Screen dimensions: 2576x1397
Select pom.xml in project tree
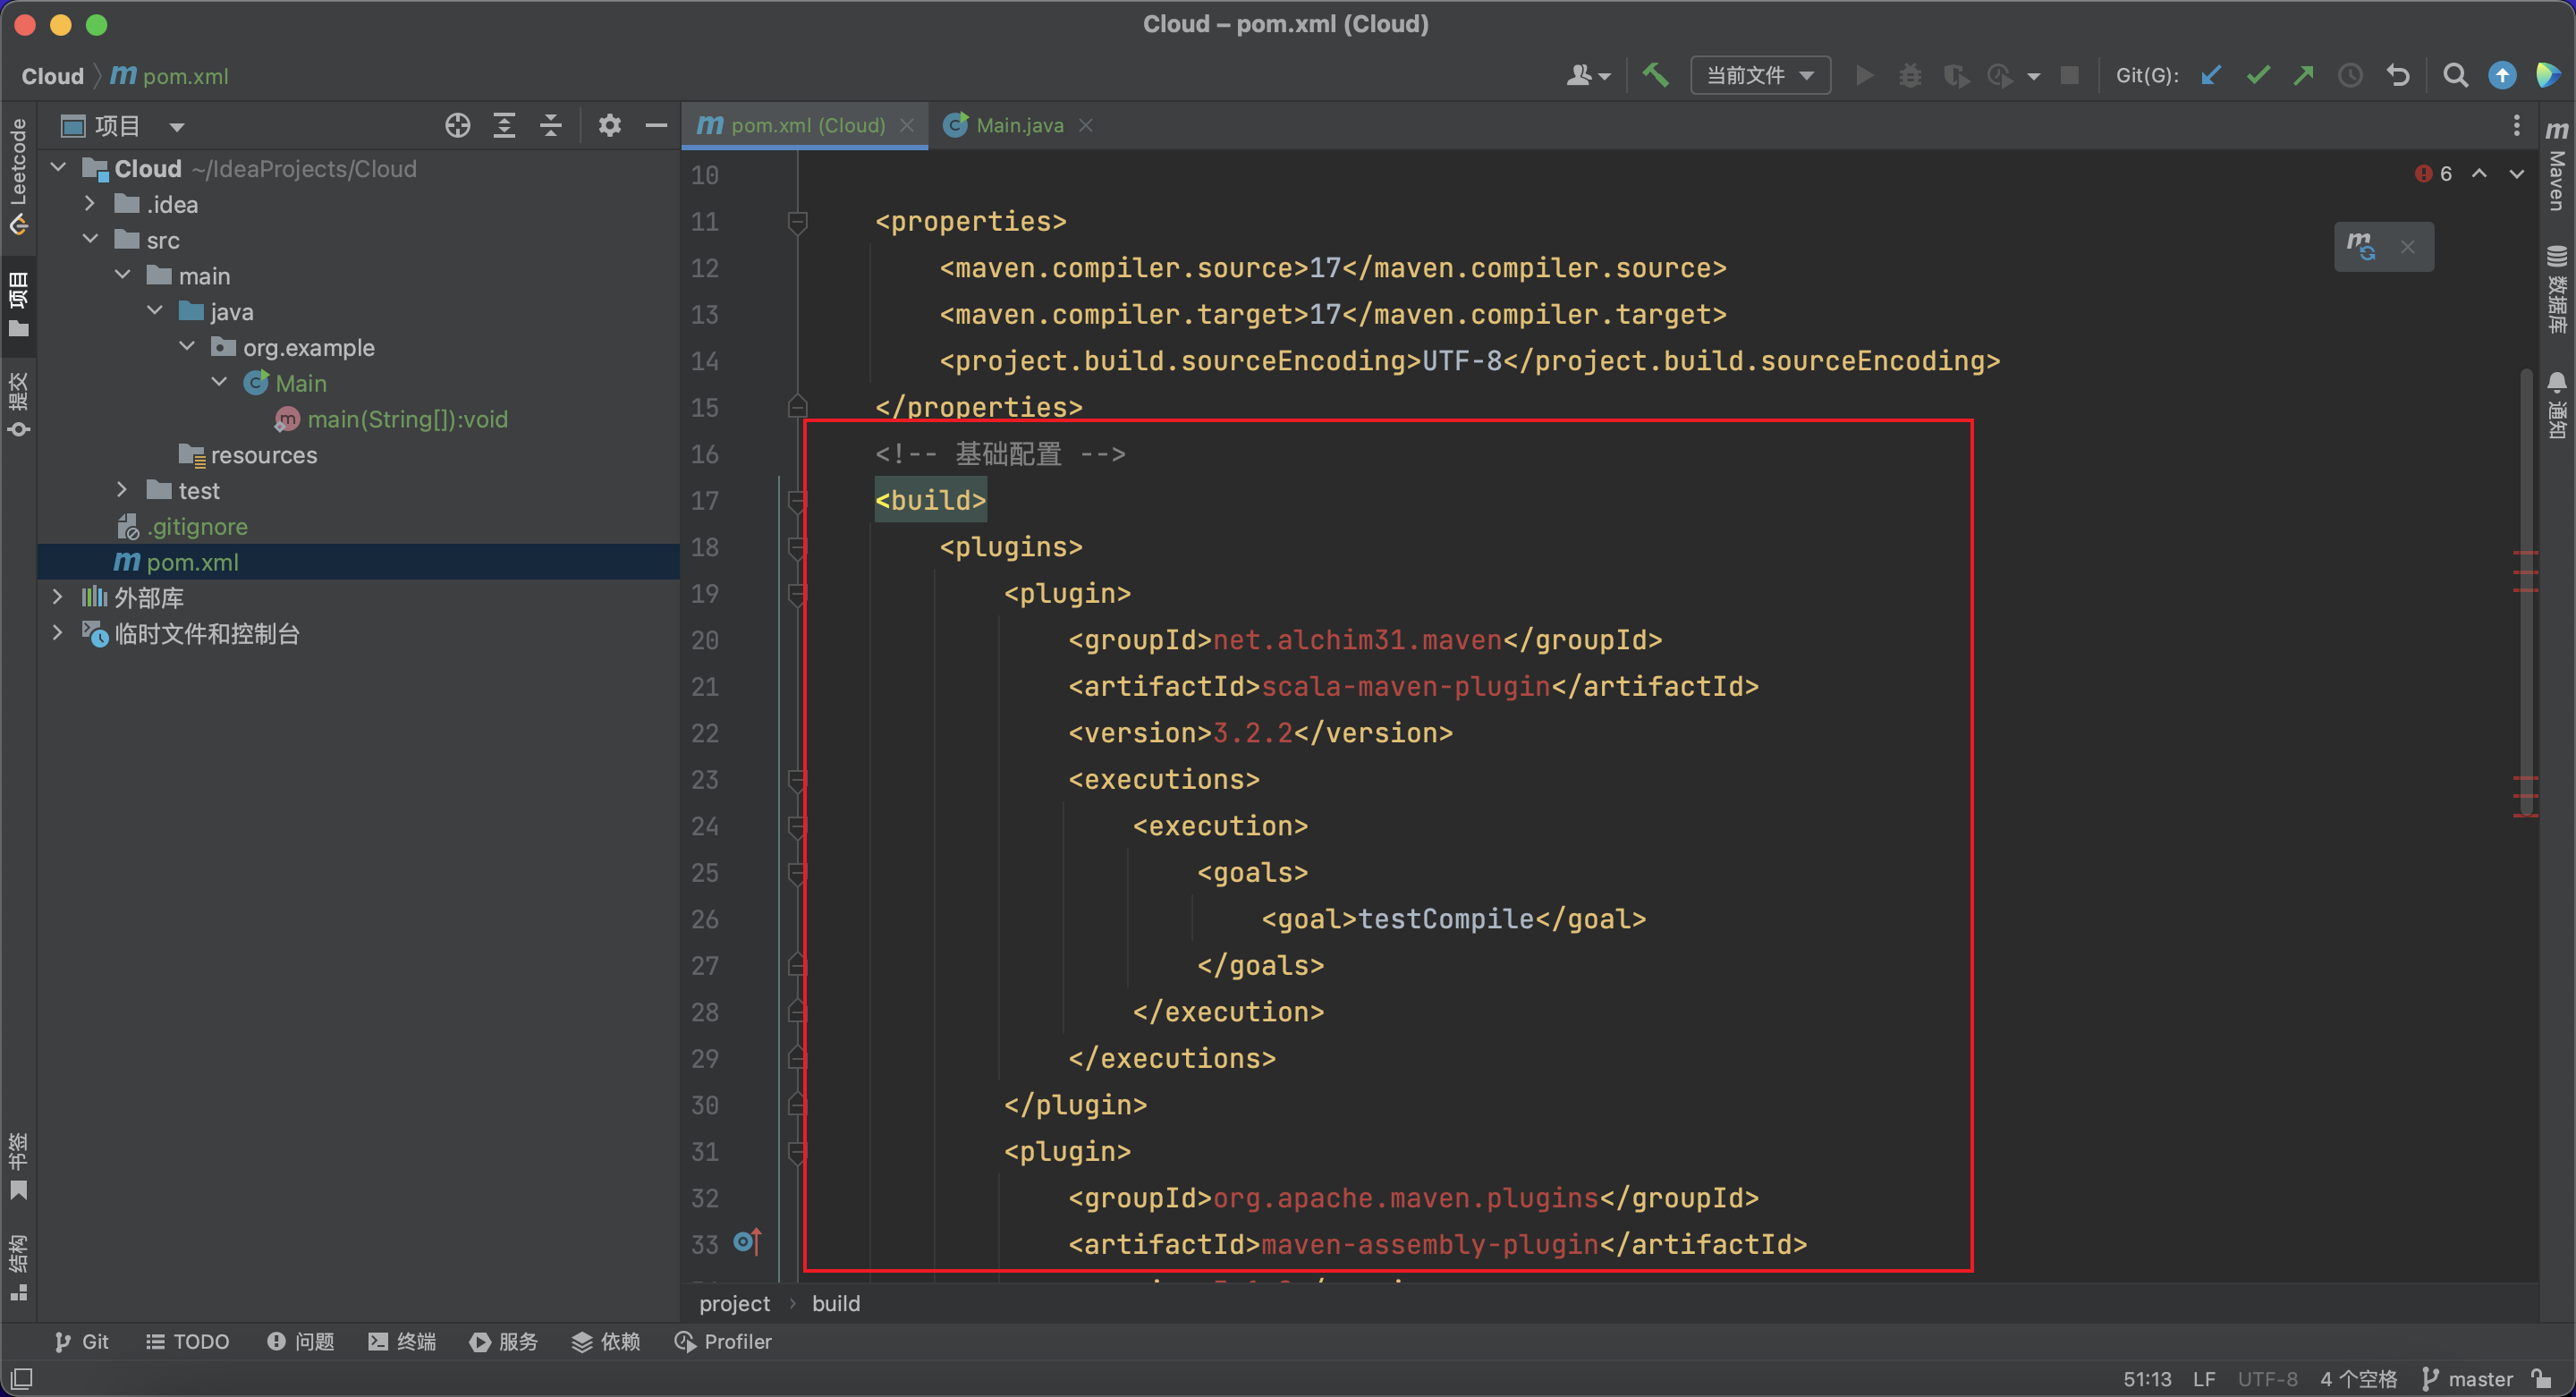(358, 562)
